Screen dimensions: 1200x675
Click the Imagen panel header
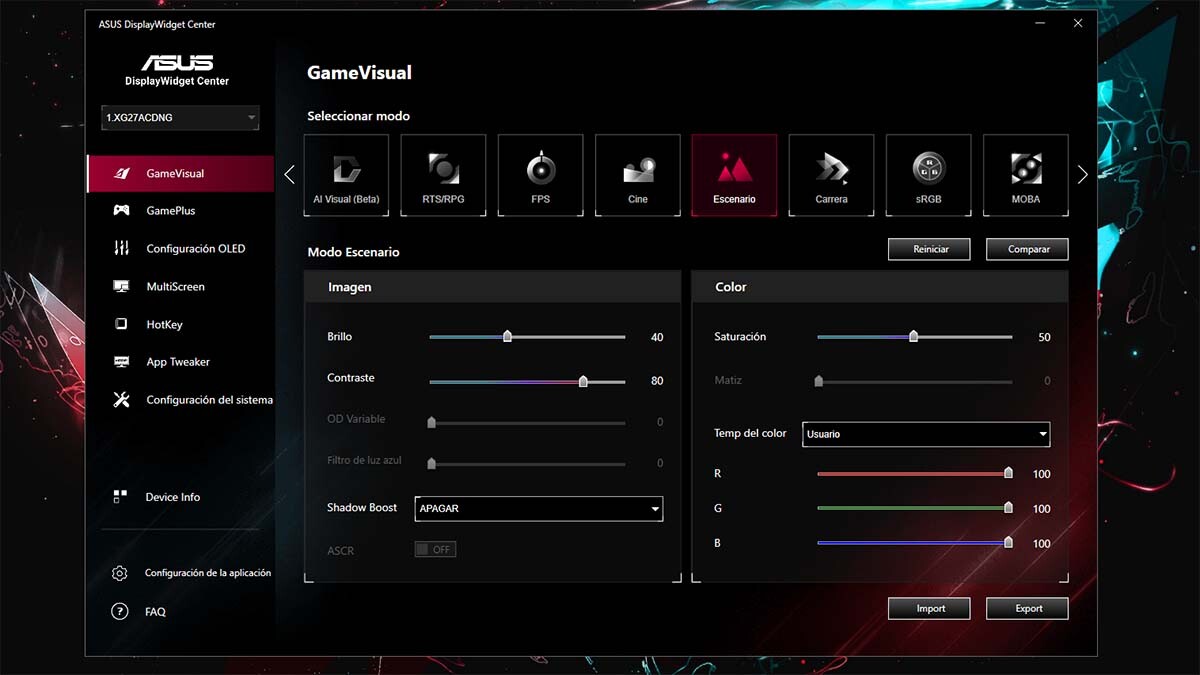pyautogui.click(x=493, y=287)
